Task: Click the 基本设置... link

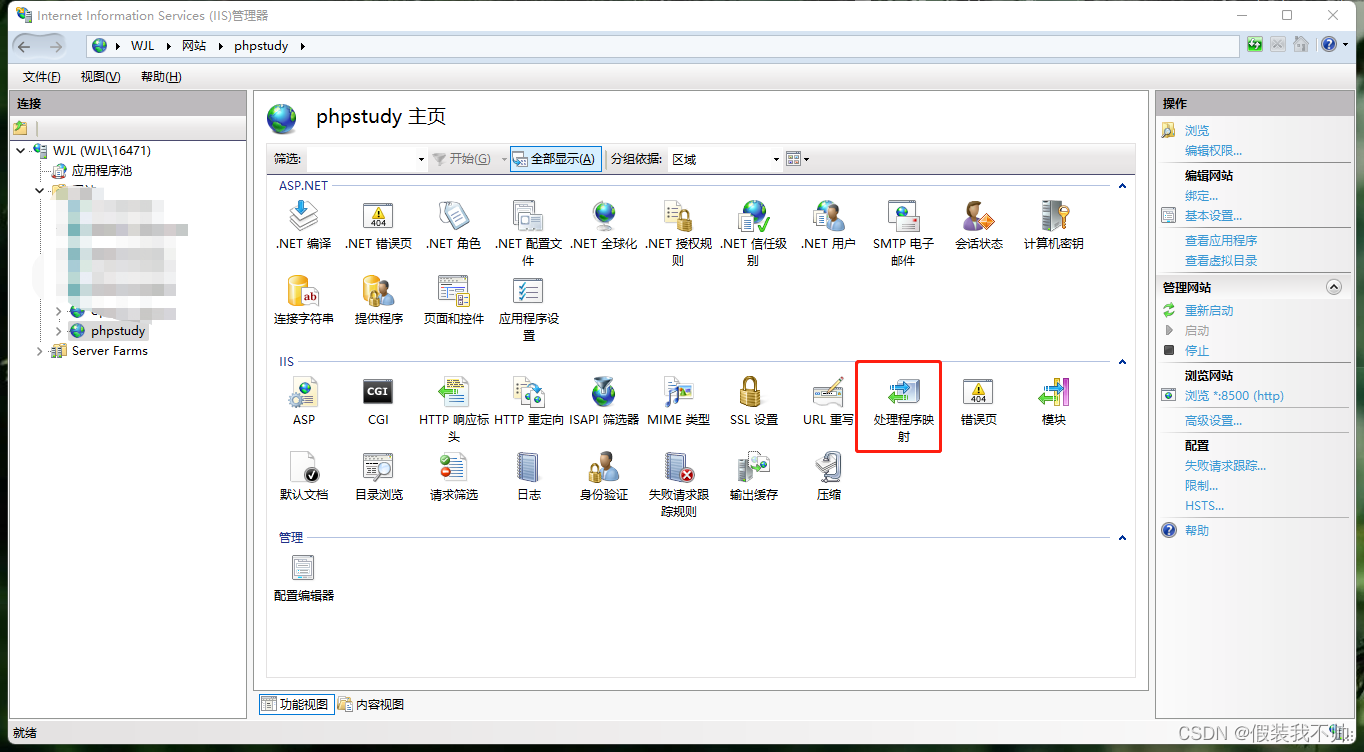Action: click(1213, 216)
